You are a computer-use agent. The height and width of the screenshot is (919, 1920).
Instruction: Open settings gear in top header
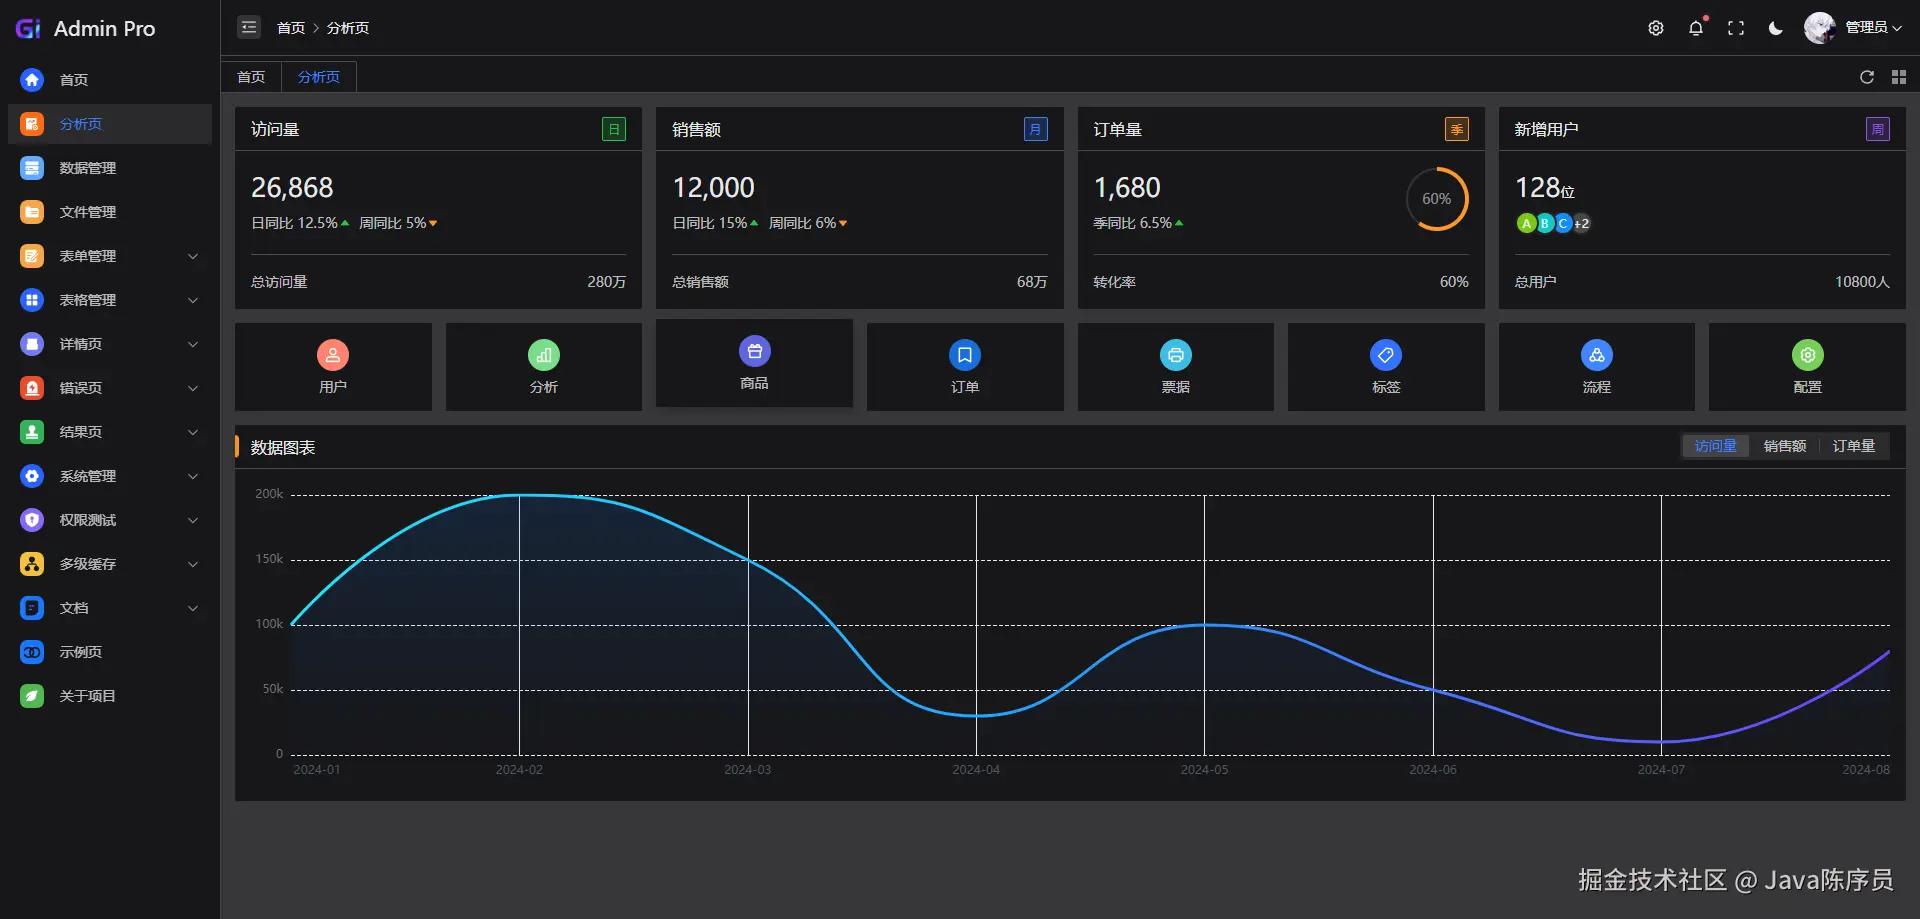point(1656,28)
